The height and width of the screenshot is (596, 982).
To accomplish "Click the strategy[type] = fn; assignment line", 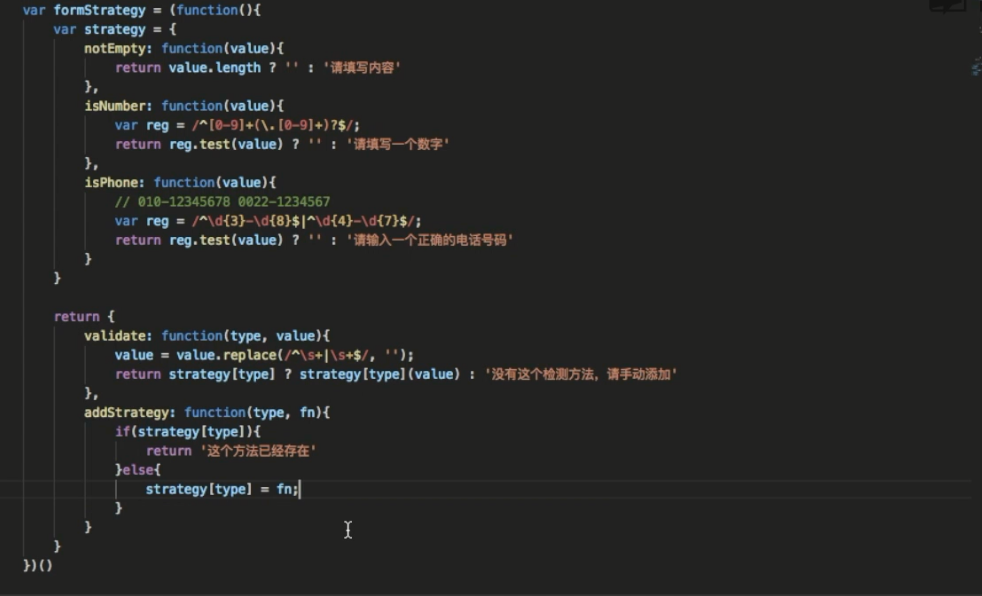I will (221, 489).
